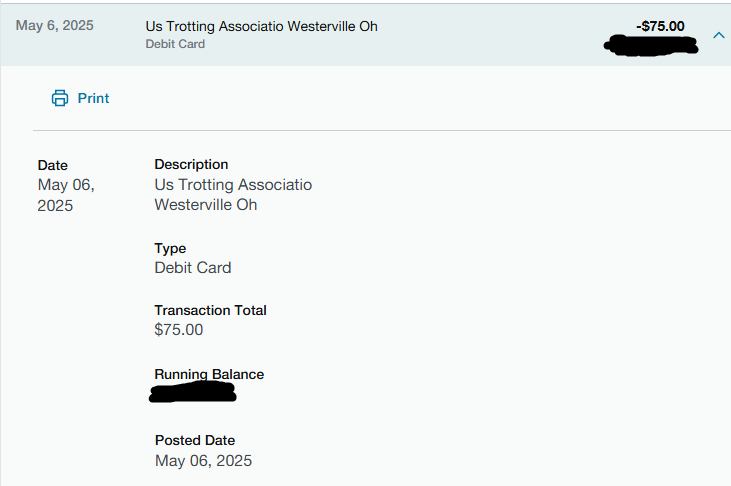Select the May 06, 2025 value under Posted Date
731x486 pixels.
click(x=203, y=461)
